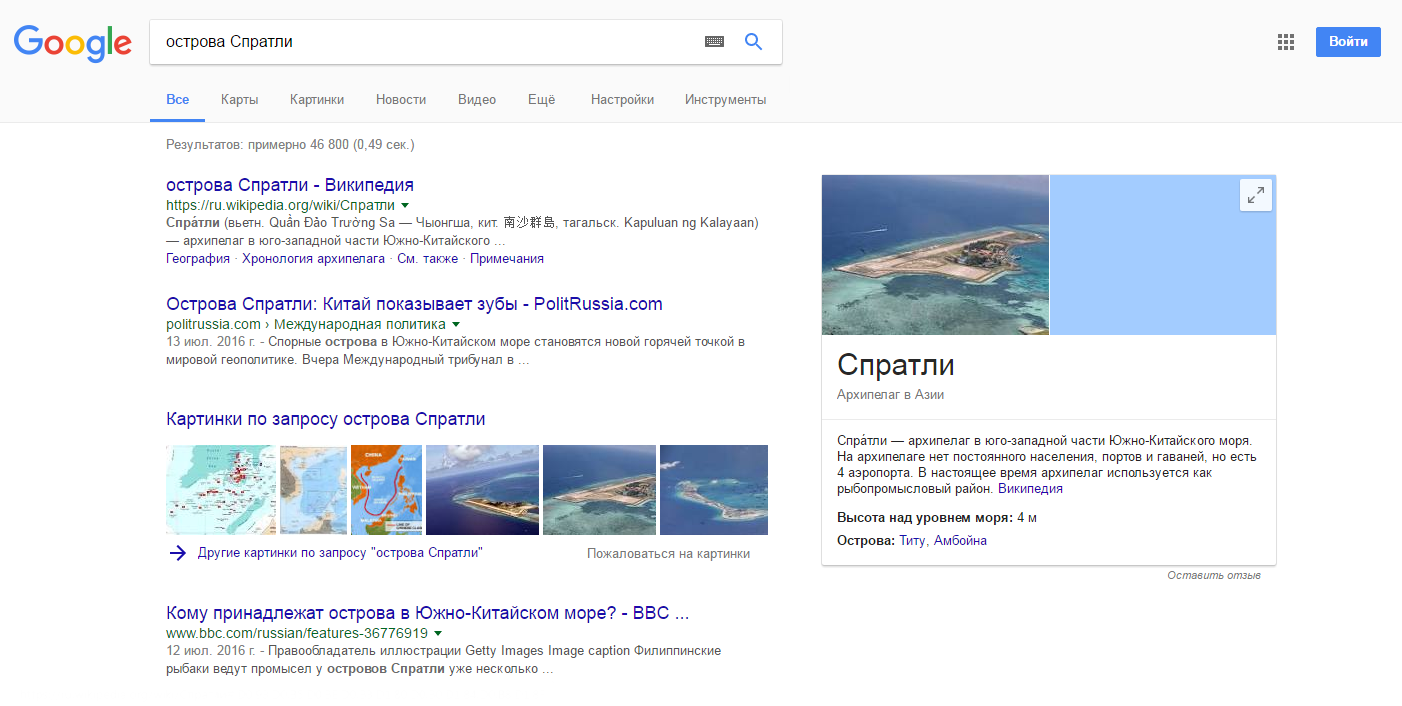Switch to the Новости tab
The width and height of the screenshot is (1402, 706).
tap(401, 100)
